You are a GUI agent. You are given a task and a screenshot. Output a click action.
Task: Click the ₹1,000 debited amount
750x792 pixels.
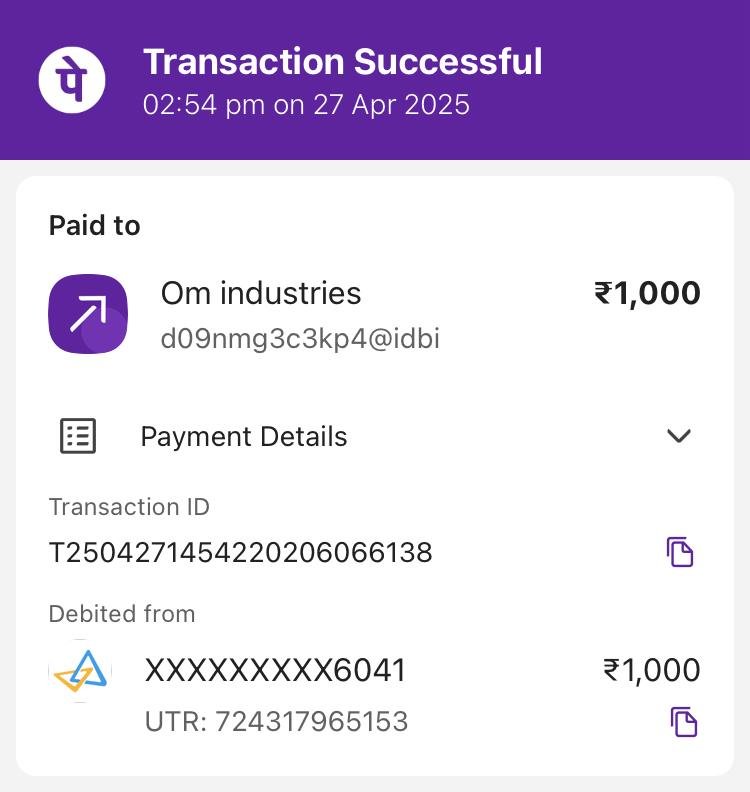pyautogui.click(x=651, y=670)
